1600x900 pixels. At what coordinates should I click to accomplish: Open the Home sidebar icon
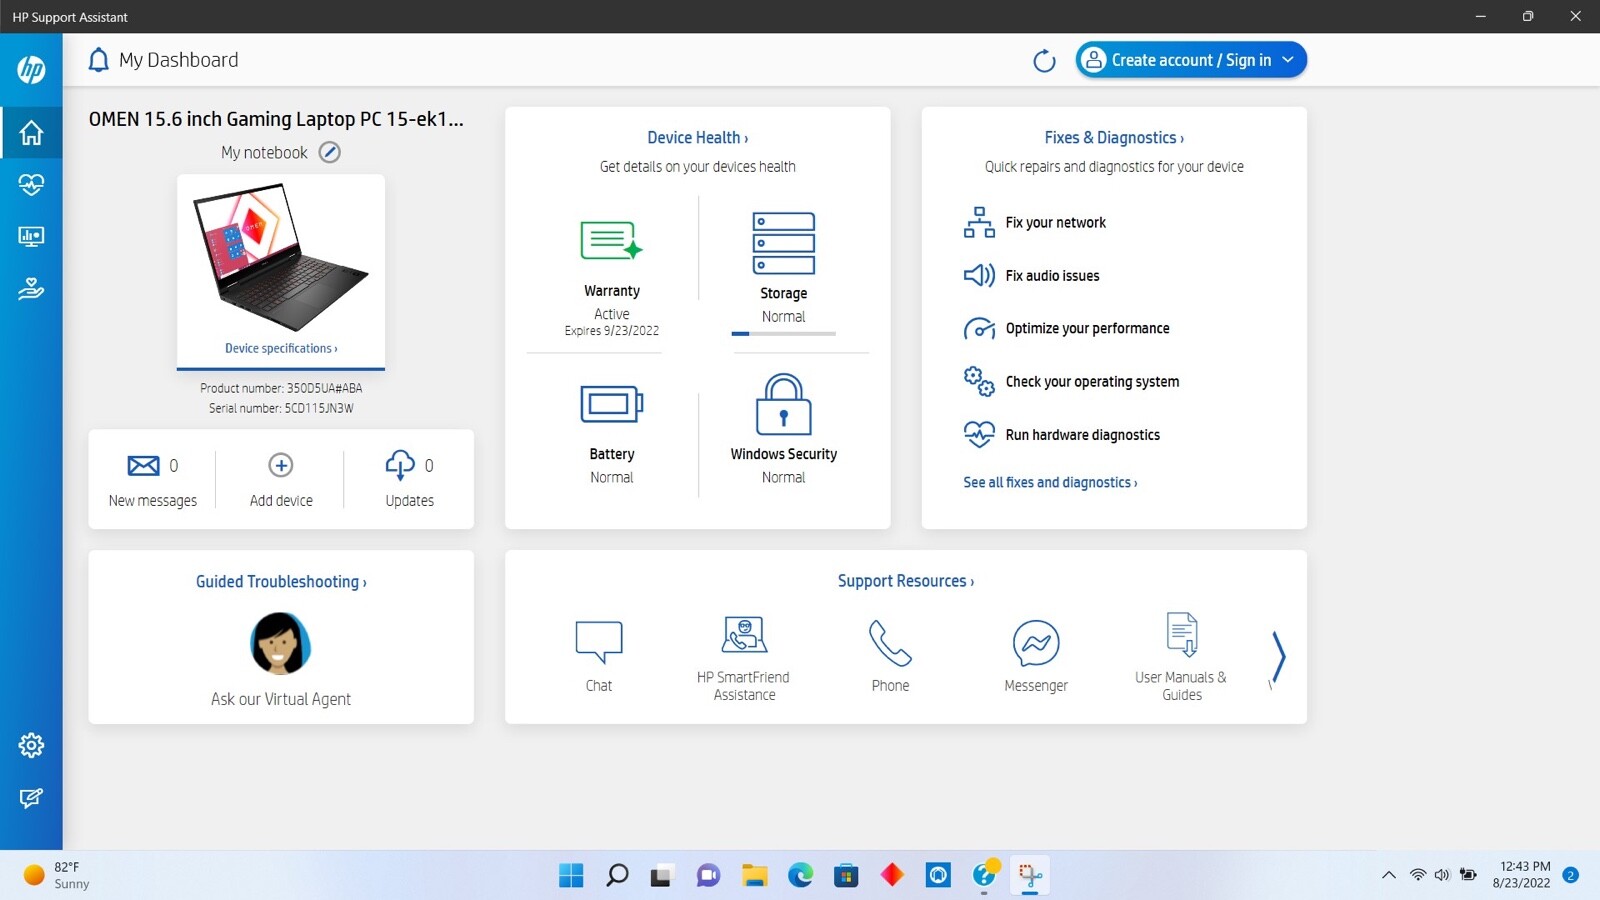tap(31, 132)
